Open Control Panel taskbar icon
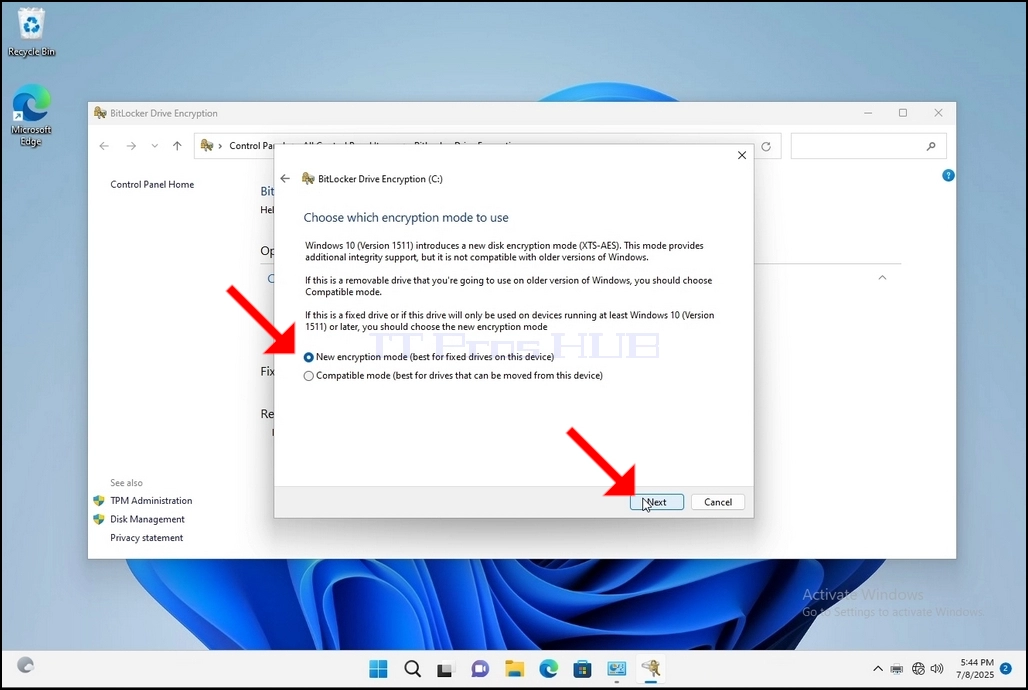1028x690 pixels. click(616, 669)
